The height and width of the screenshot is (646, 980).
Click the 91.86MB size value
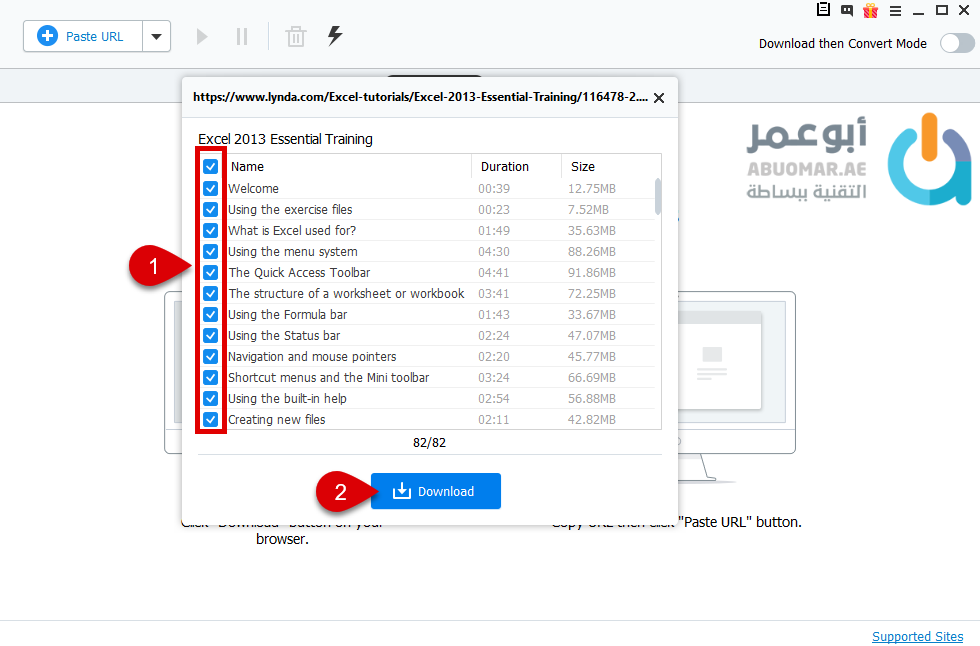591,272
